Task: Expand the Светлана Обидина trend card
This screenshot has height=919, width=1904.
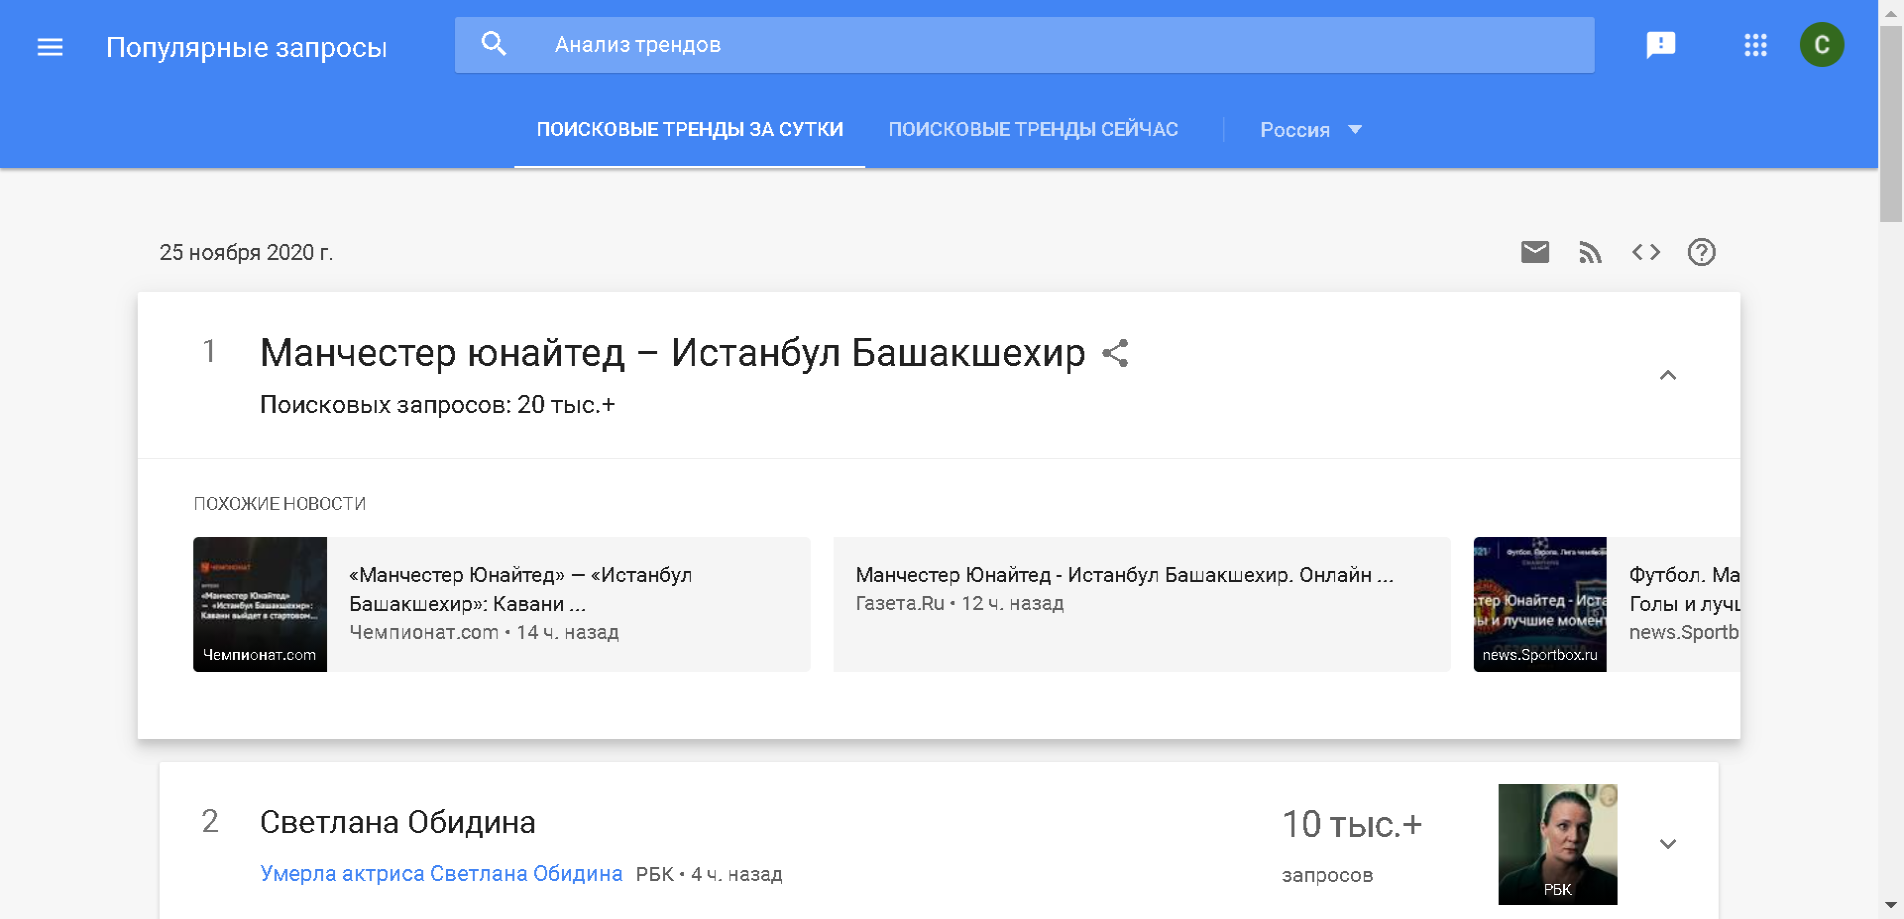Action: point(1667,844)
